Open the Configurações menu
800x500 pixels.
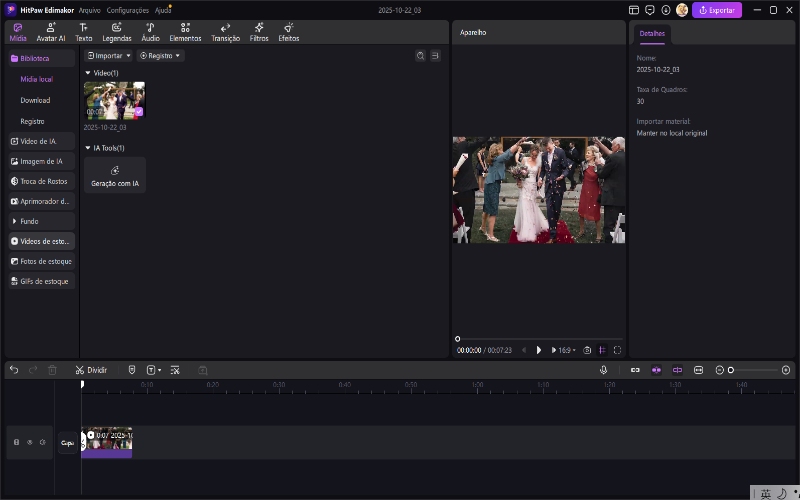127,10
